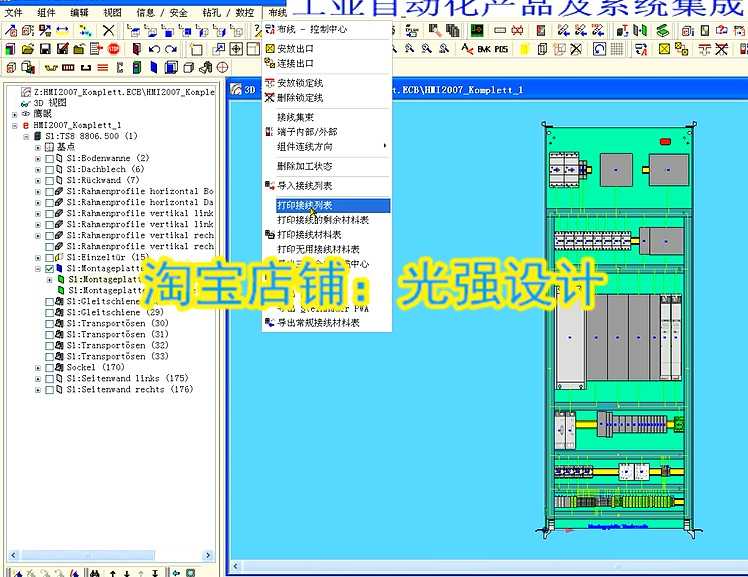Click the green terminal block icon
748x577 pixels.
coord(137,67)
